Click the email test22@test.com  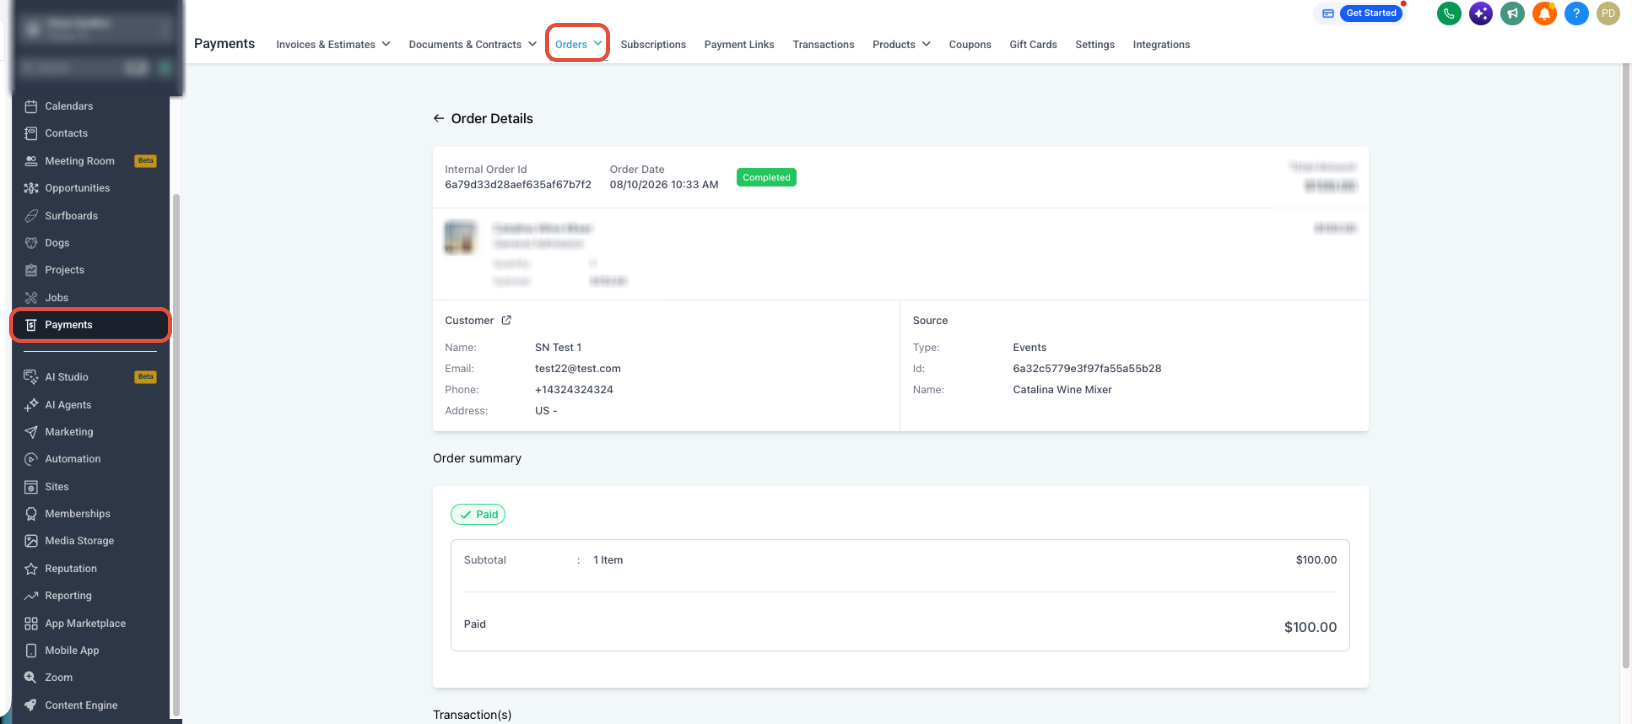click(578, 368)
